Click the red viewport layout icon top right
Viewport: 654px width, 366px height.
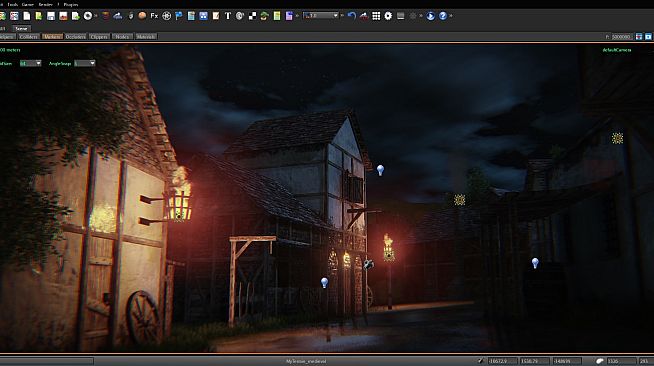point(639,37)
